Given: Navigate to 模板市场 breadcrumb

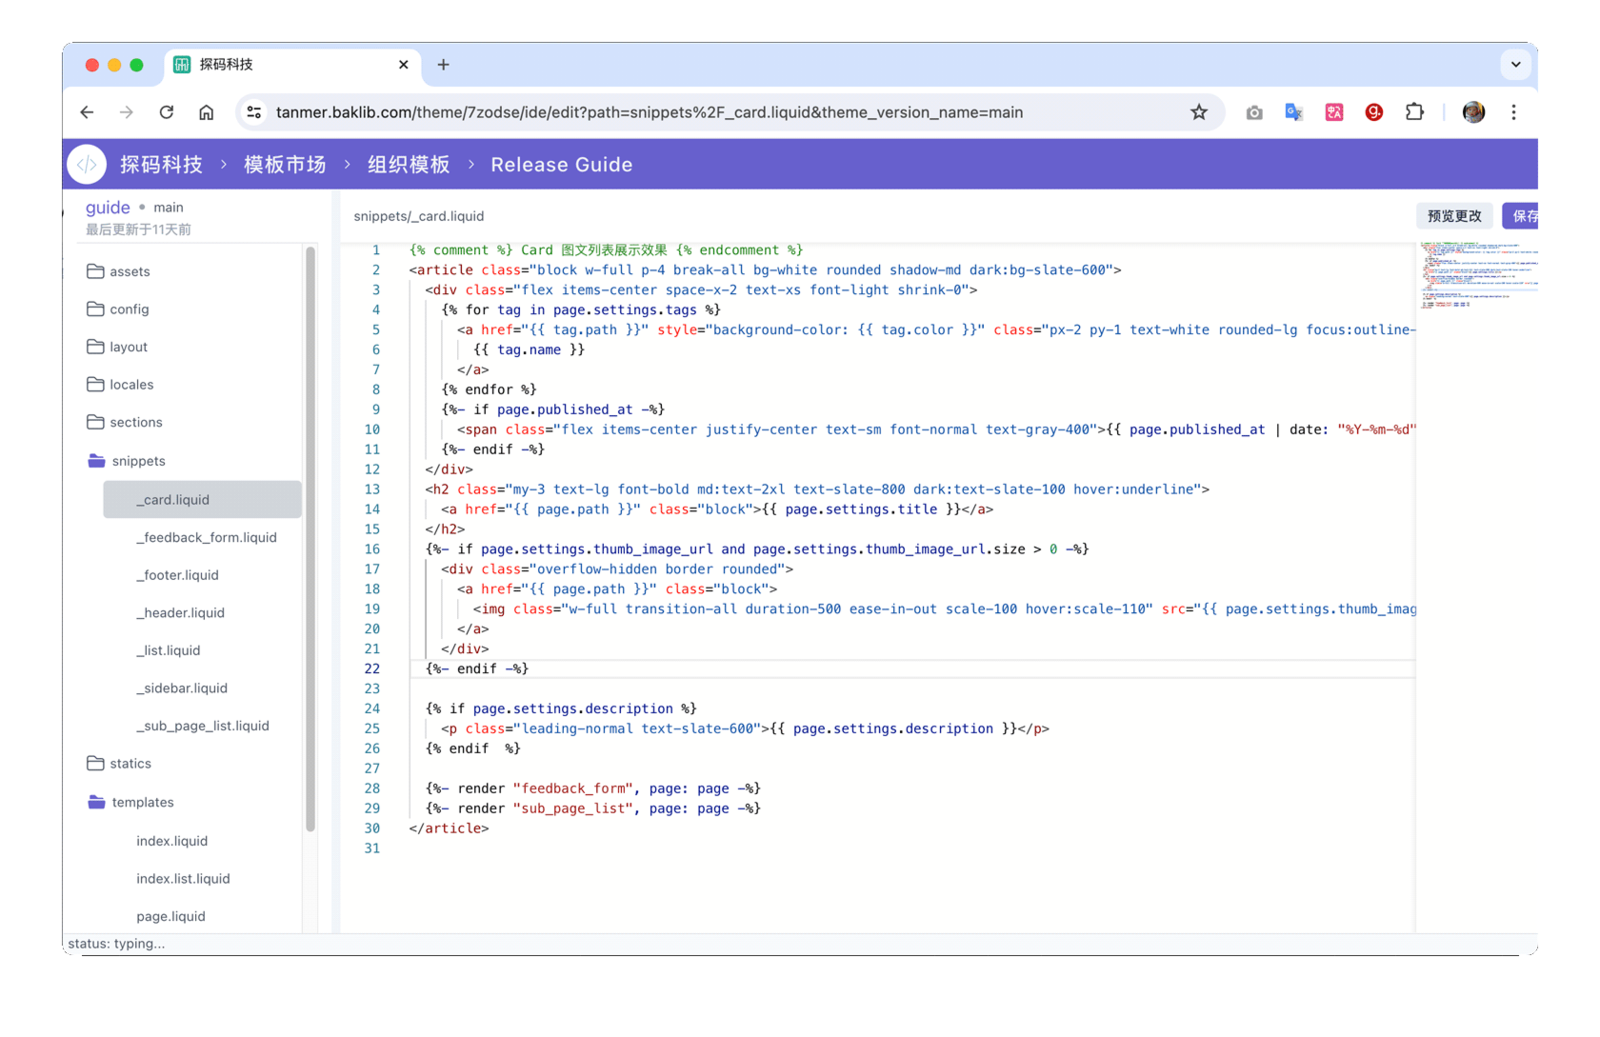Looking at the screenshot, I should pos(285,165).
